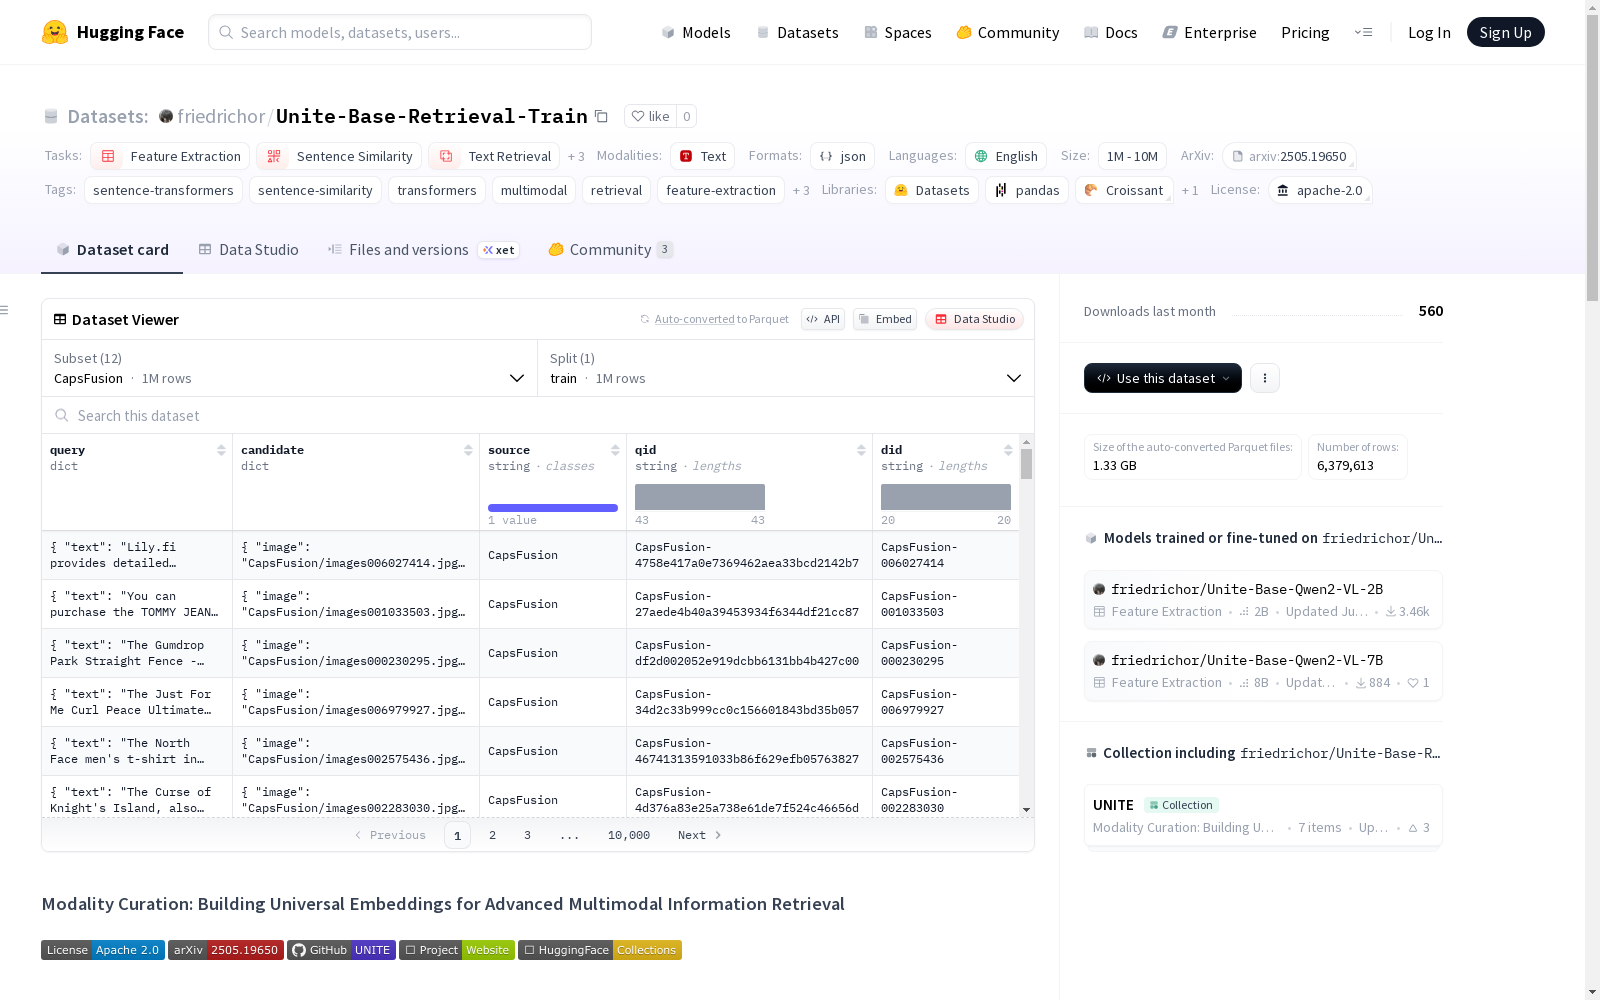Click the sort icon on query column
The height and width of the screenshot is (1000, 1600).
pyautogui.click(x=221, y=450)
